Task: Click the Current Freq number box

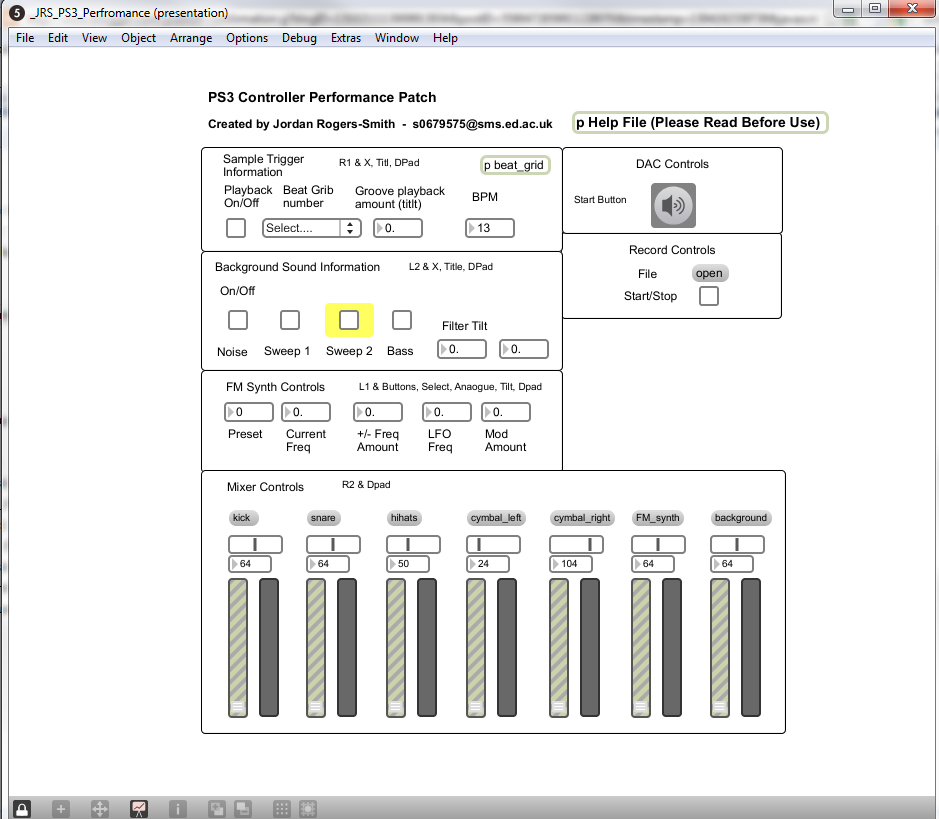Action: 306,412
